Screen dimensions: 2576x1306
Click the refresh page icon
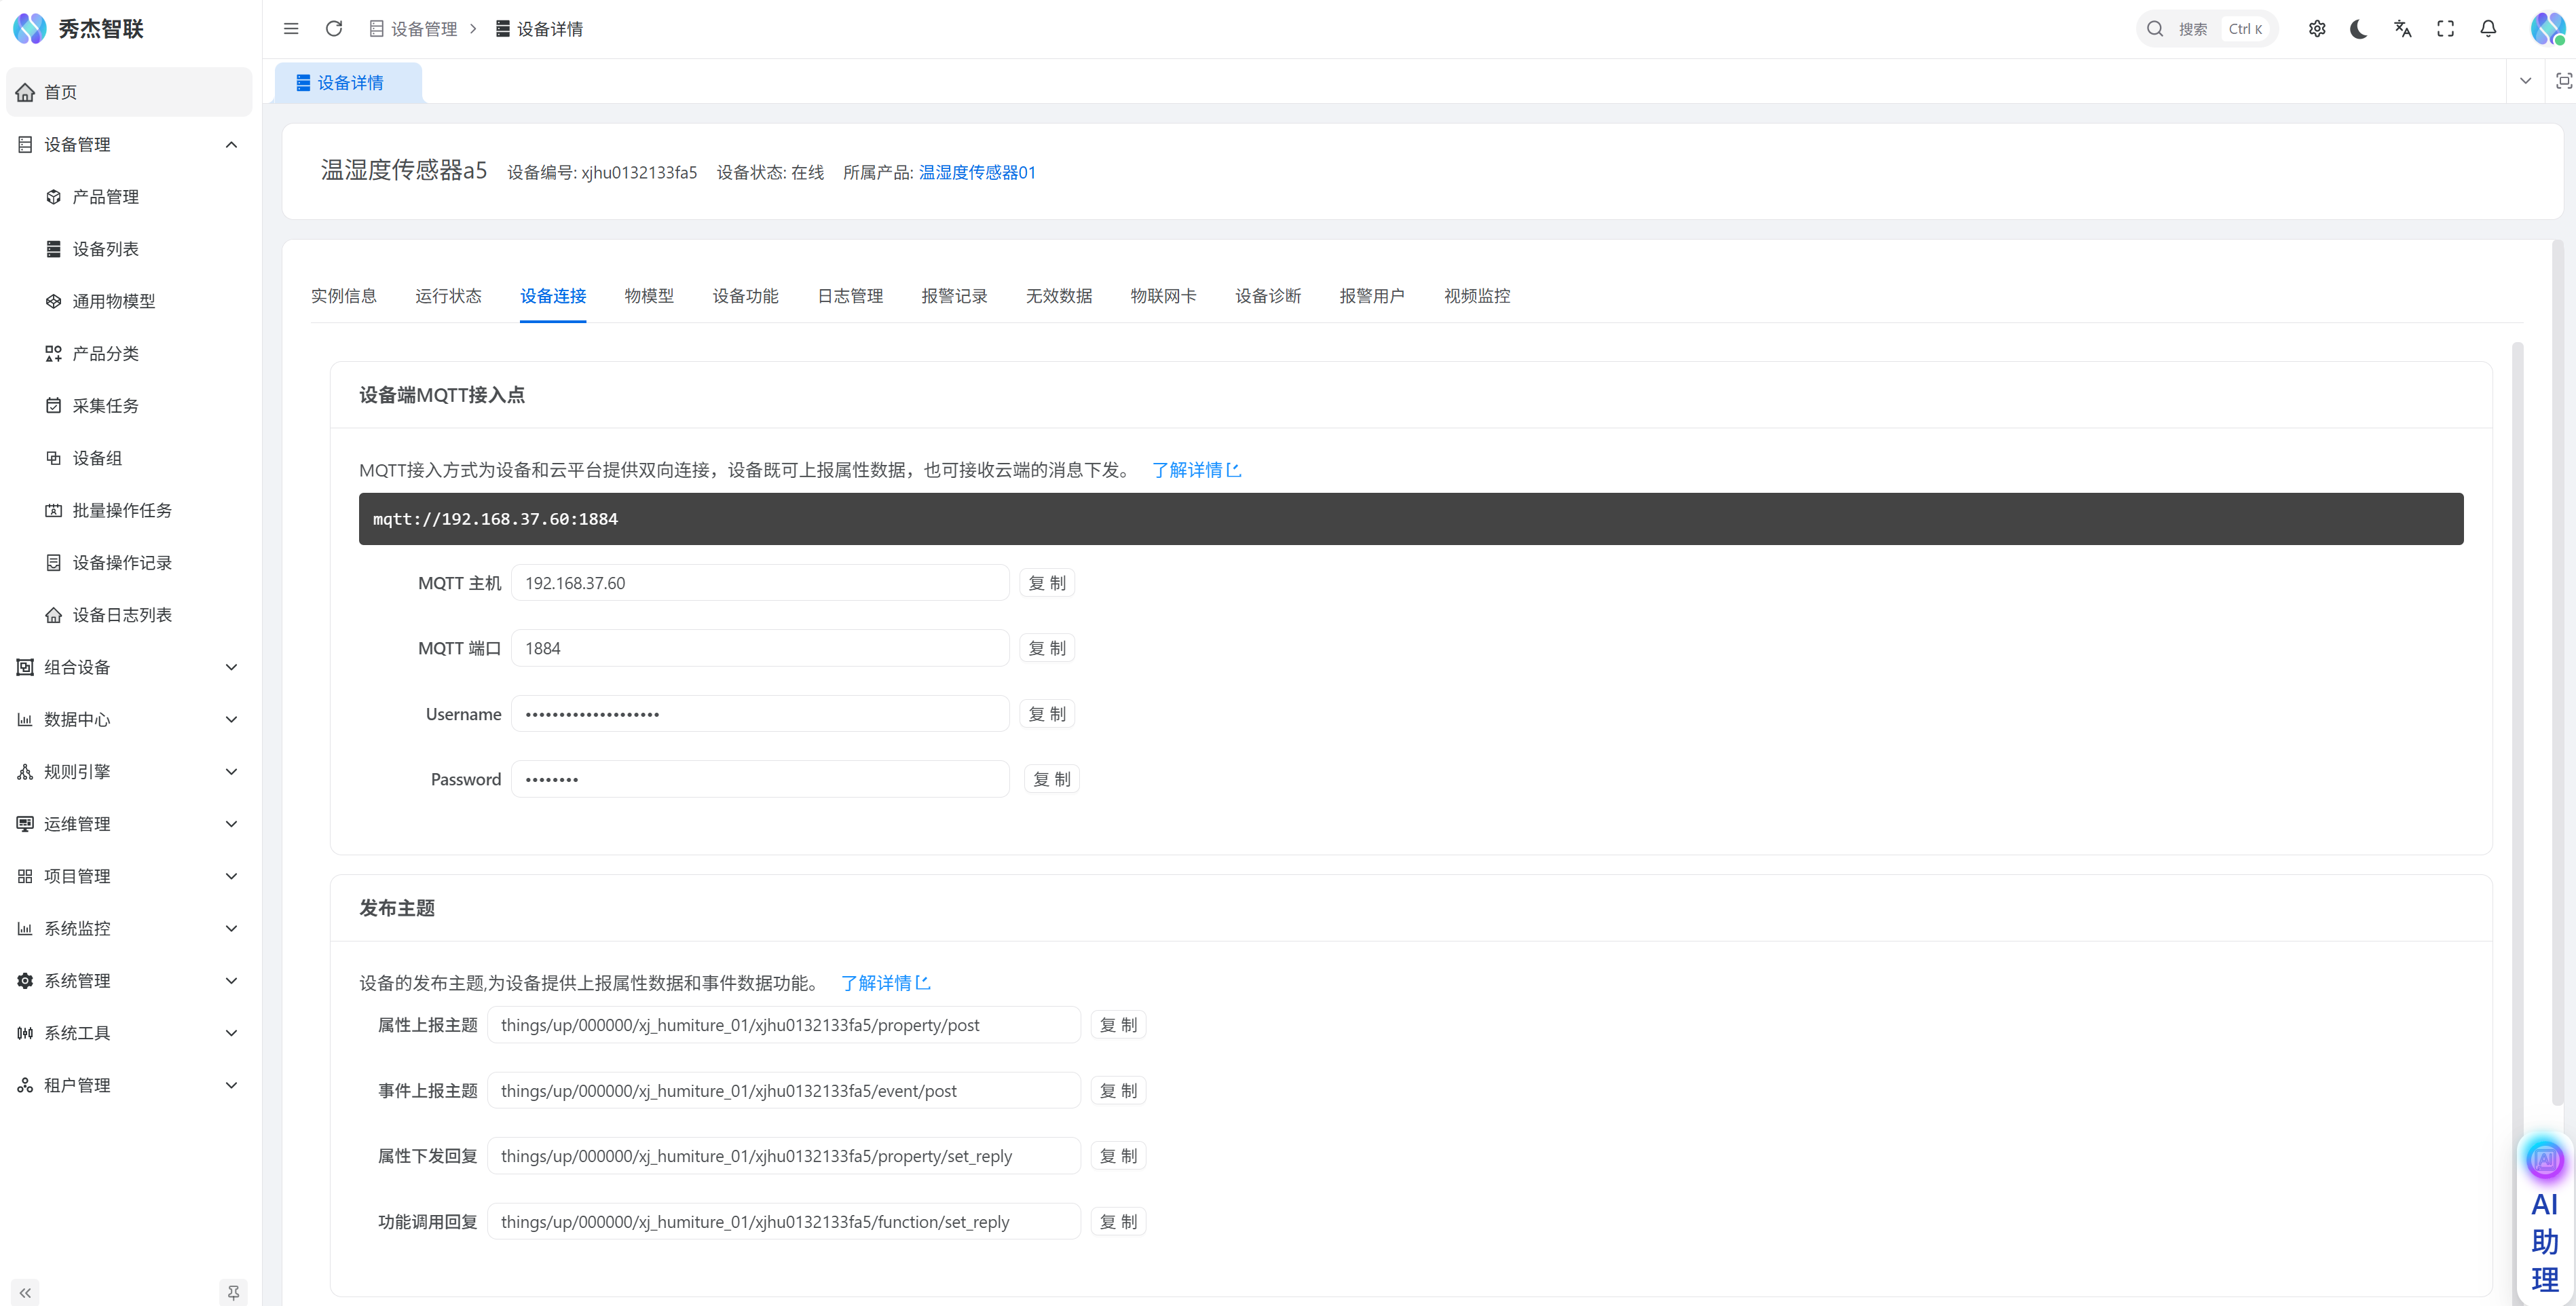click(x=334, y=29)
